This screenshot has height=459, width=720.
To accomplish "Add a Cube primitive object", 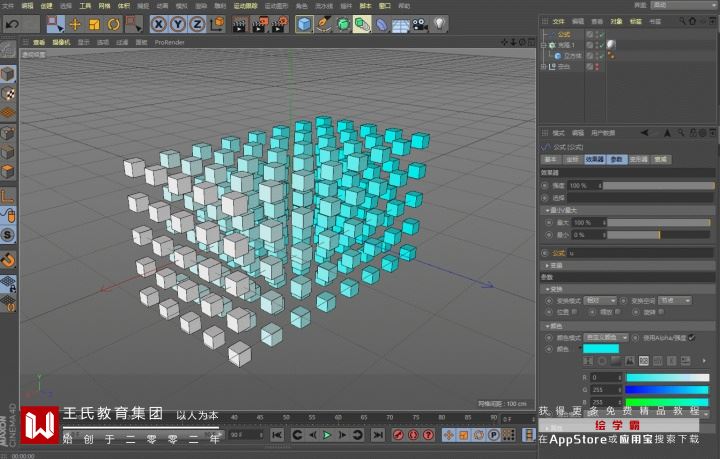I will (304, 24).
